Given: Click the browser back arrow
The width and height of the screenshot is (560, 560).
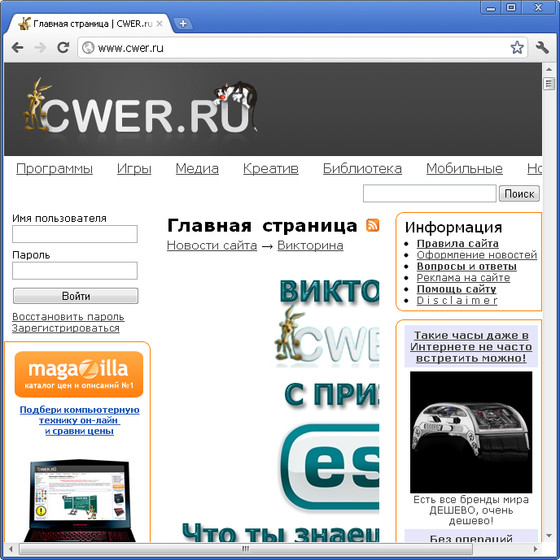Looking at the screenshot, I should click(17, 48).
